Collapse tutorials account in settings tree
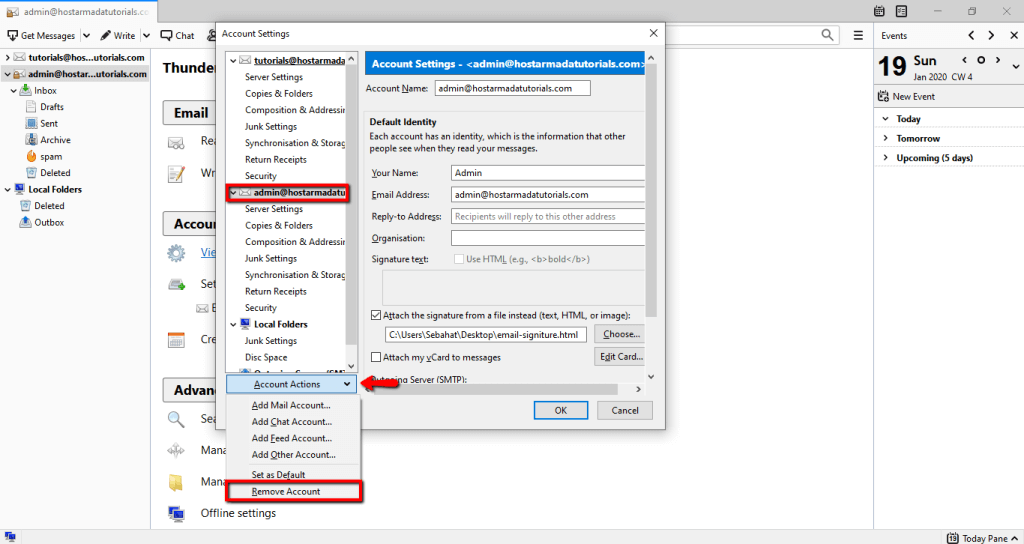Screen dimensions: 1024x544 (x=233, y=60)
